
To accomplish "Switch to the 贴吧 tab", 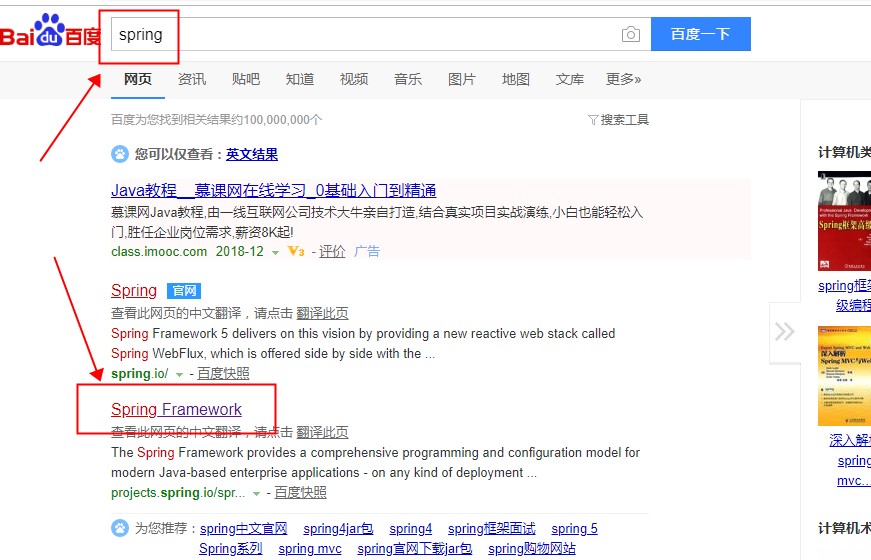I will (246, 79).
